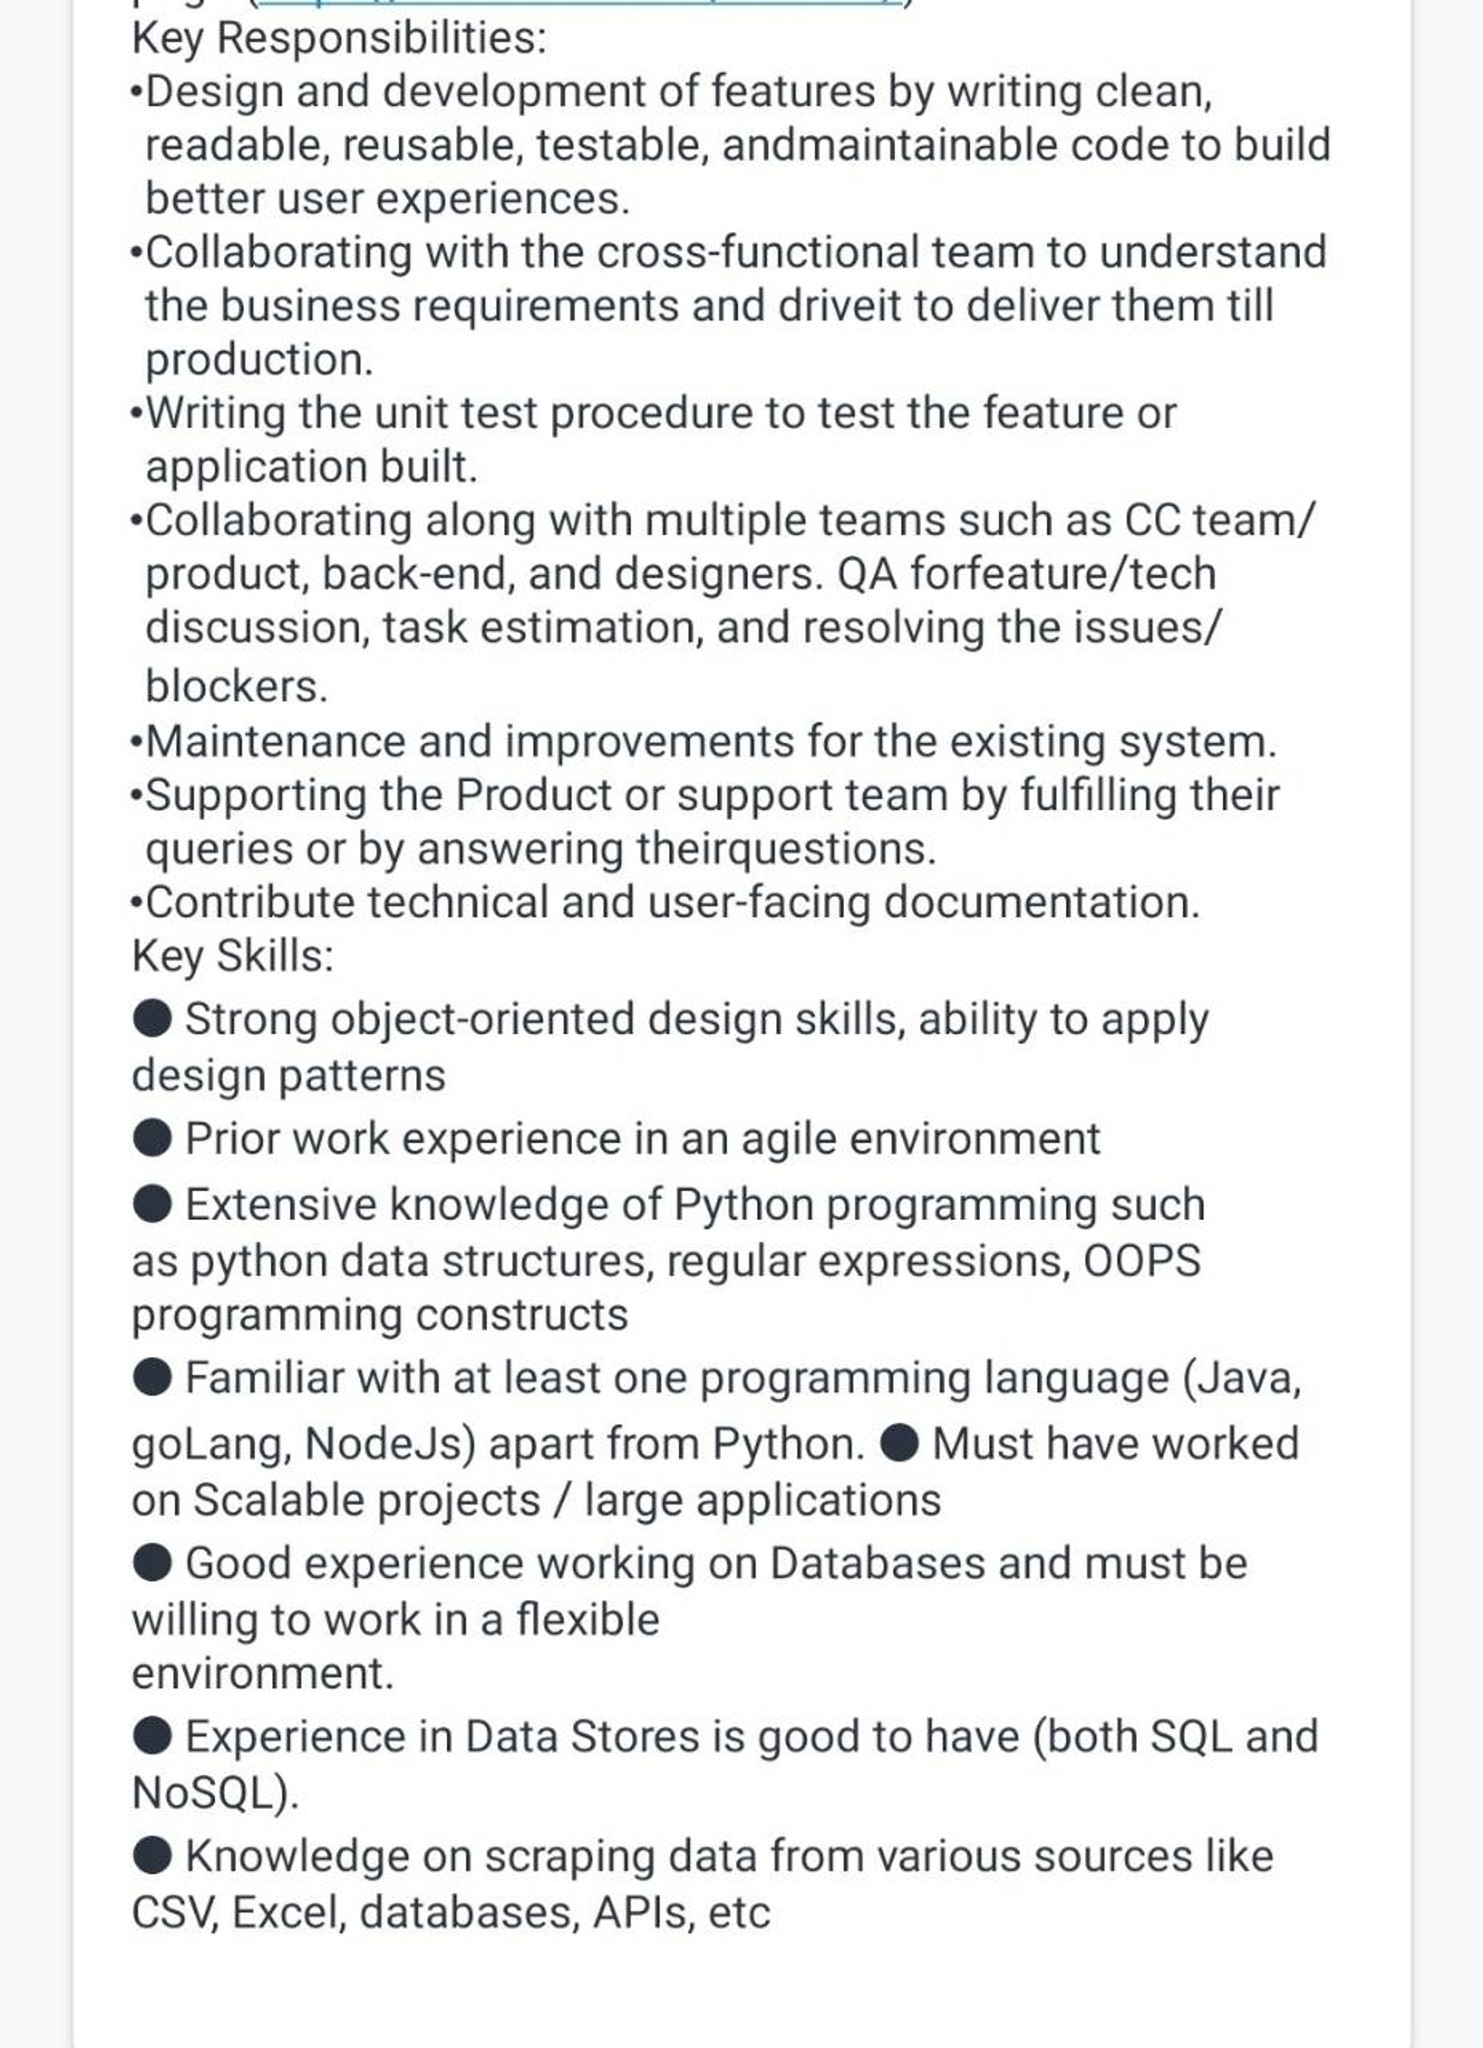Click the "Key Skills:" heading

(x=233, y=956)
